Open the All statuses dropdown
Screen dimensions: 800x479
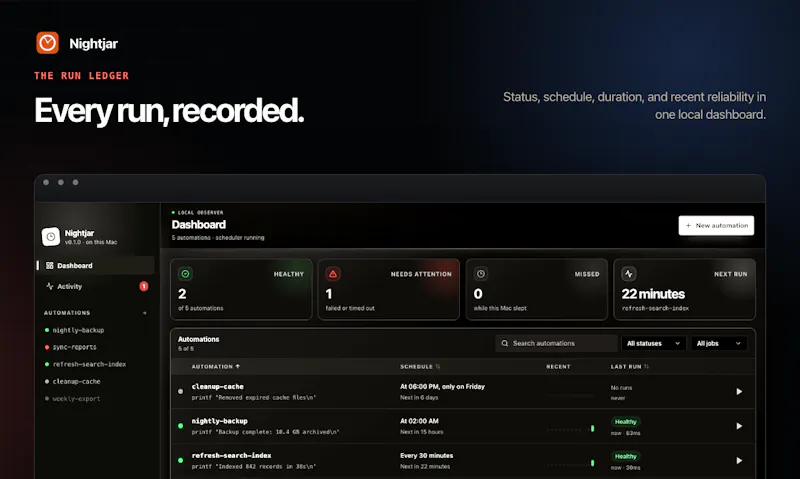tap(654, 343)
